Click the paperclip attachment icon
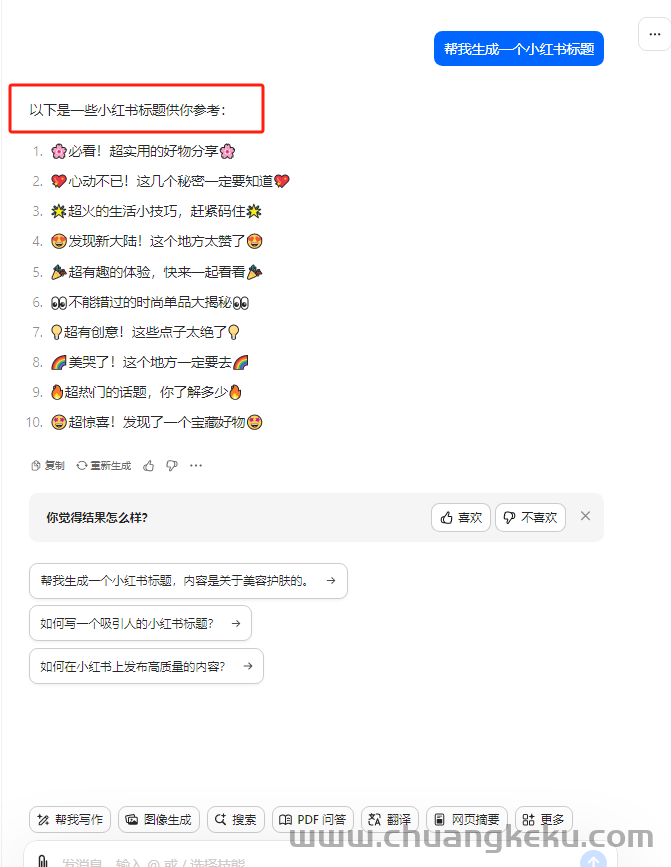 coord(42,860)
